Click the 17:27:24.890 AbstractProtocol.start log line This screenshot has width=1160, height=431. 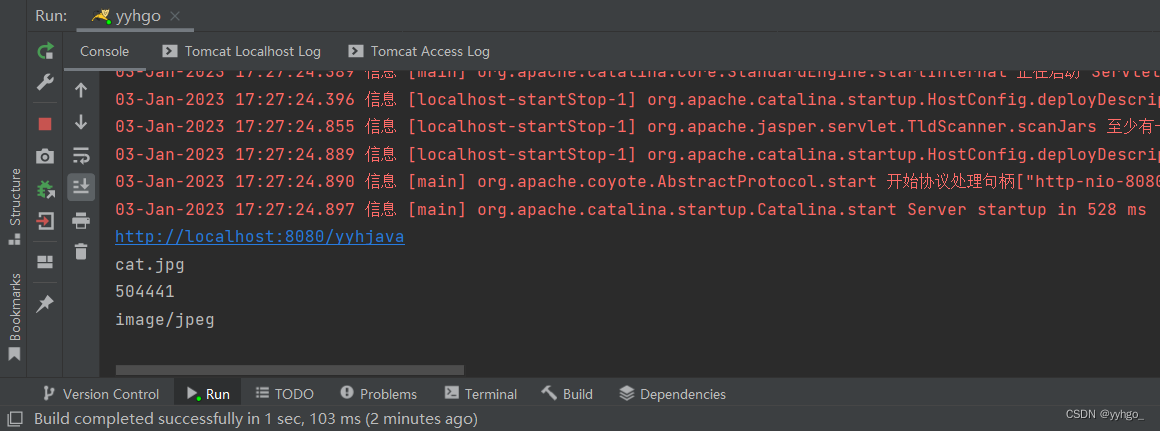[638, 182]
